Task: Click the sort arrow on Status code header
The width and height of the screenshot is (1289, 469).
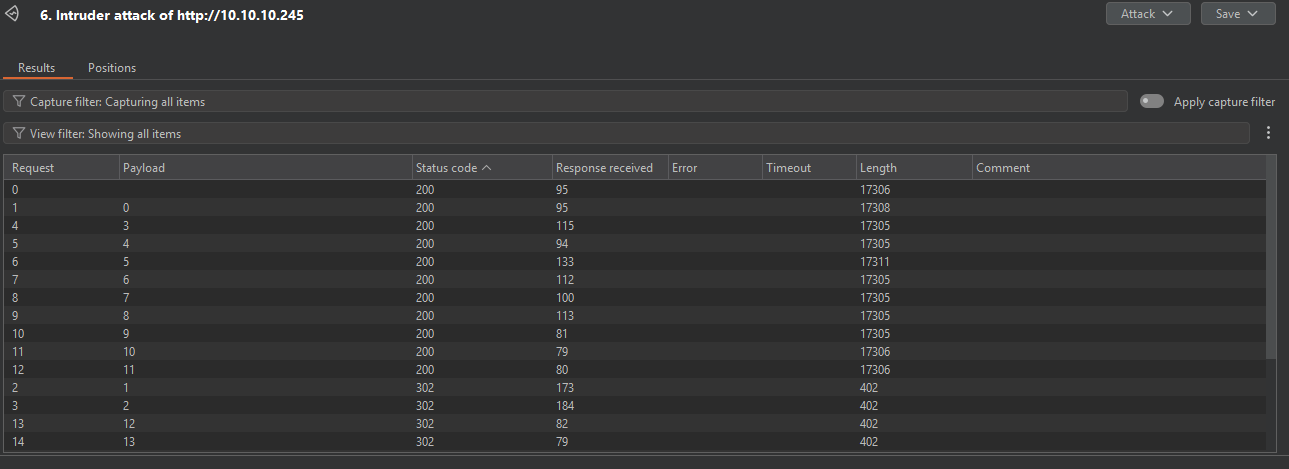Action: point(487,168)
